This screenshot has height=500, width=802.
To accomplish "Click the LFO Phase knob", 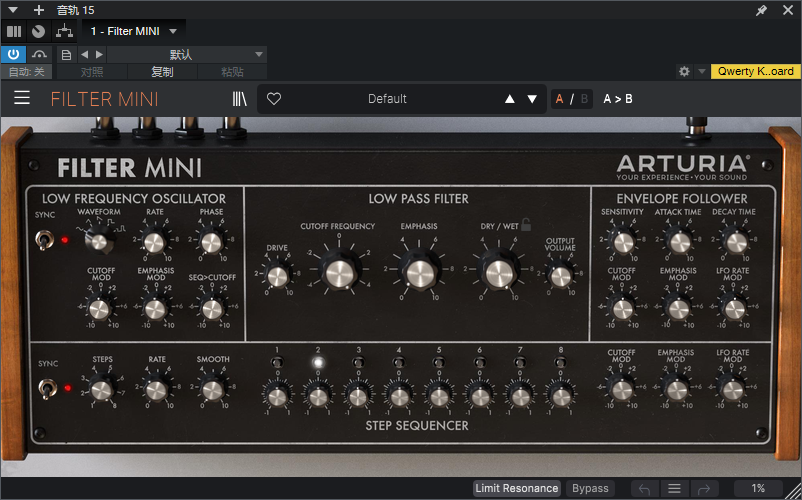I will click(211, 242).
